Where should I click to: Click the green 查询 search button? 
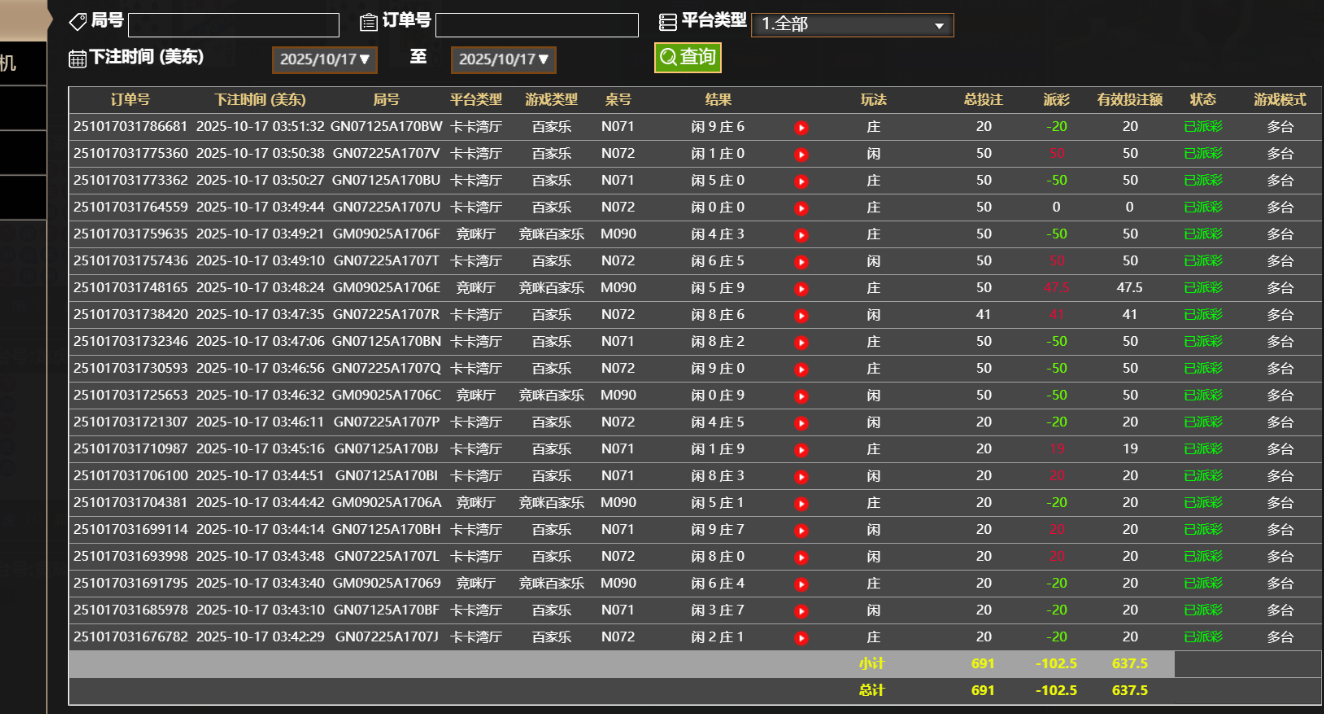(x=687, y=58)
